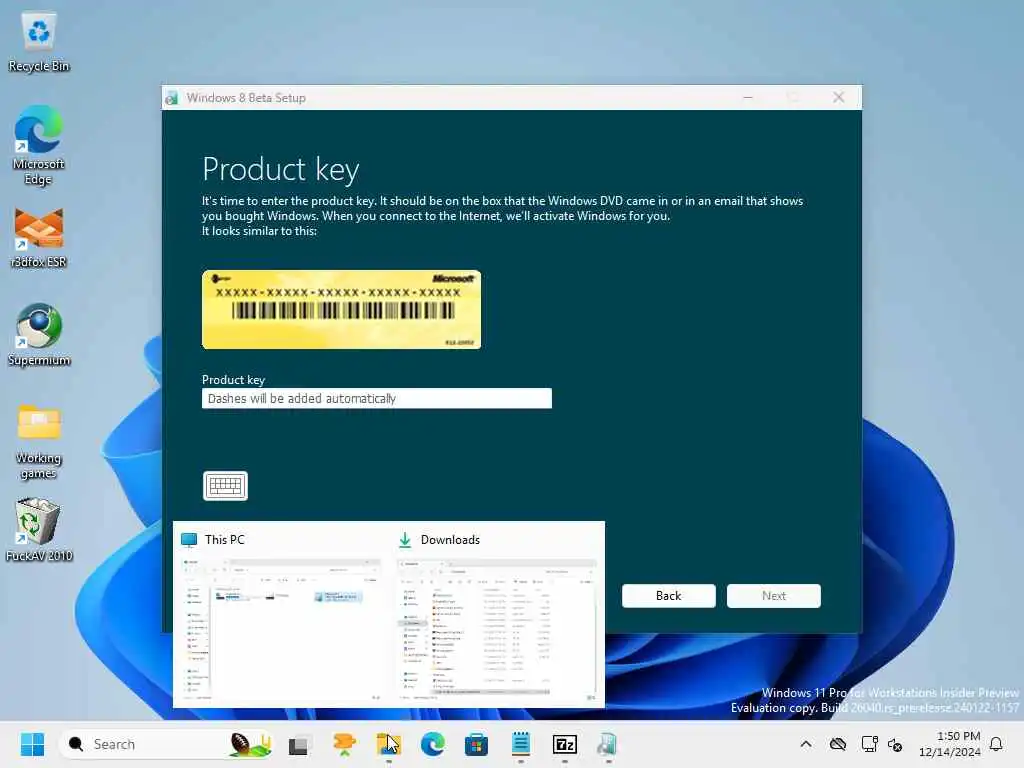
Task: Open Notepad from the taskbar
Action: click(x=520, y=744)
